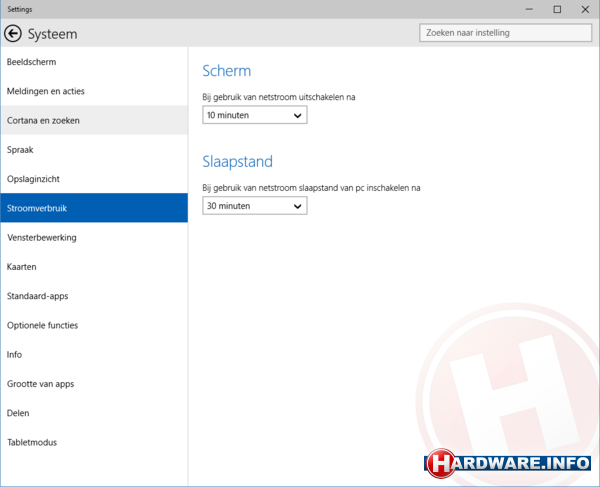Image resolution: width=600 pixels, height=487 pixels.
Task: Expand the 30 minuten sleep dropdown
Action: [254, 206]
